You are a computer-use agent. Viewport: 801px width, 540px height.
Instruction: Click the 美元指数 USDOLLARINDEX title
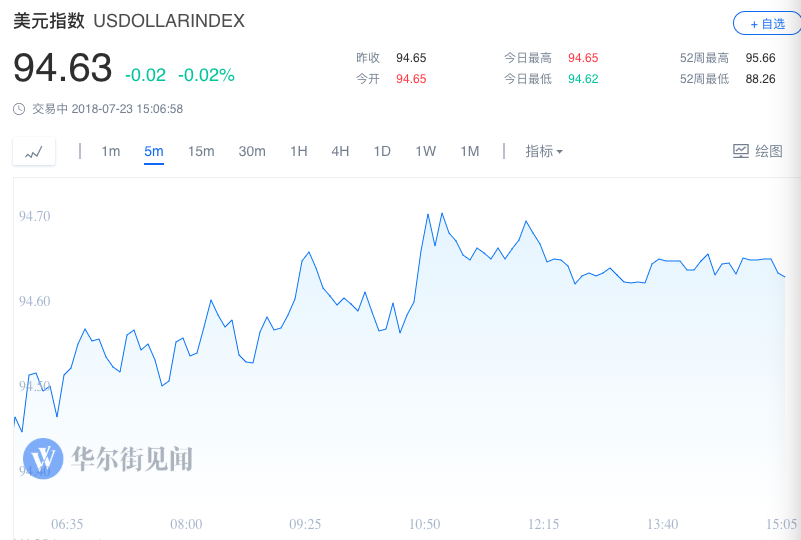point(129,21)
